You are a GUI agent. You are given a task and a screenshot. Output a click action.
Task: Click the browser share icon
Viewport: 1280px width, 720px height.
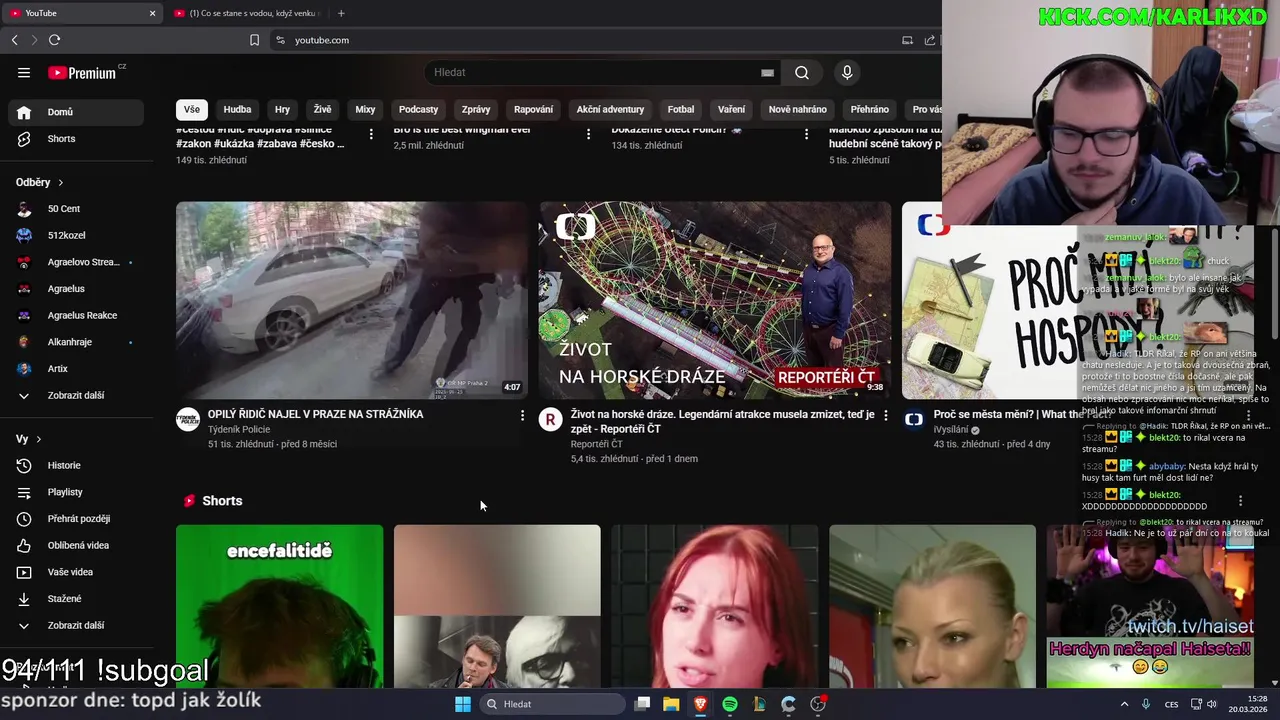929,40
